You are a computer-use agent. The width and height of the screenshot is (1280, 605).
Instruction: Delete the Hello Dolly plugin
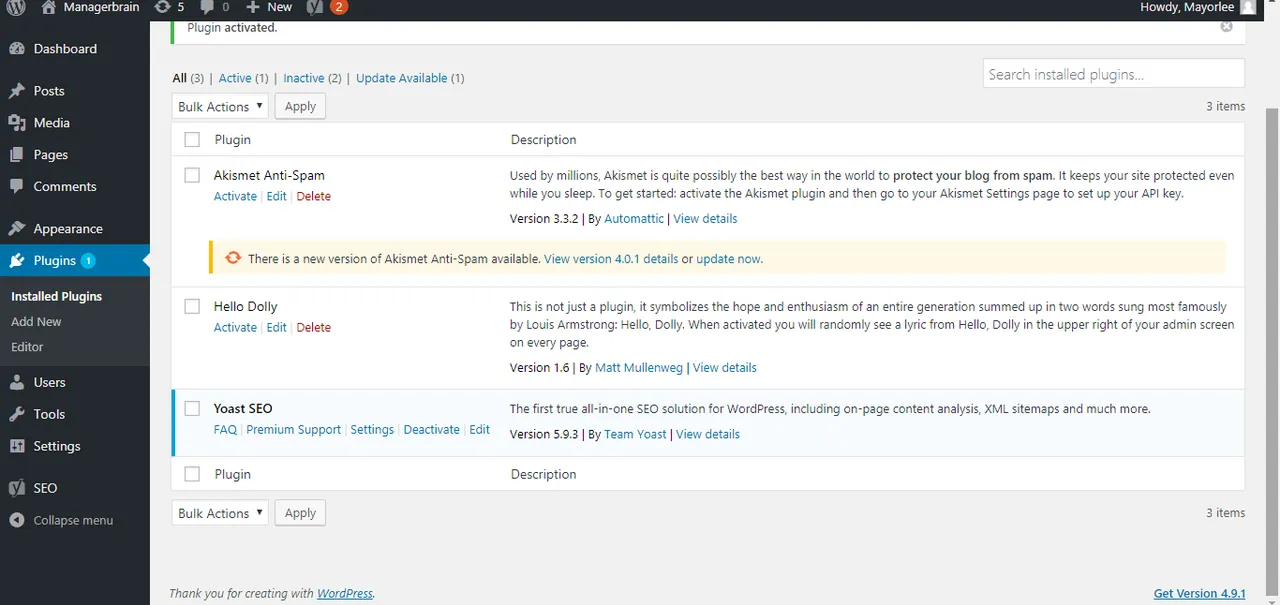313,327
